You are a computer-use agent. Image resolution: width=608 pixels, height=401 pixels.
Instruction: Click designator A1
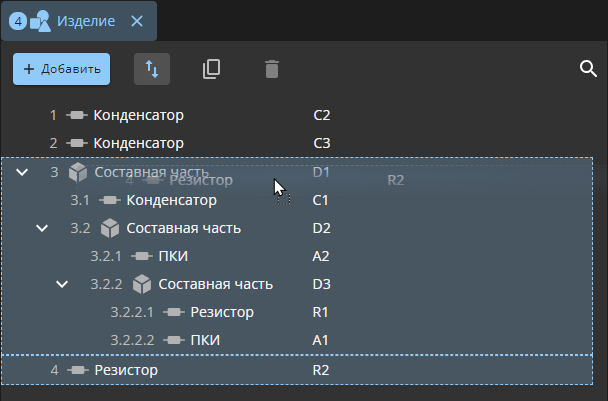[x=320, y=340]
